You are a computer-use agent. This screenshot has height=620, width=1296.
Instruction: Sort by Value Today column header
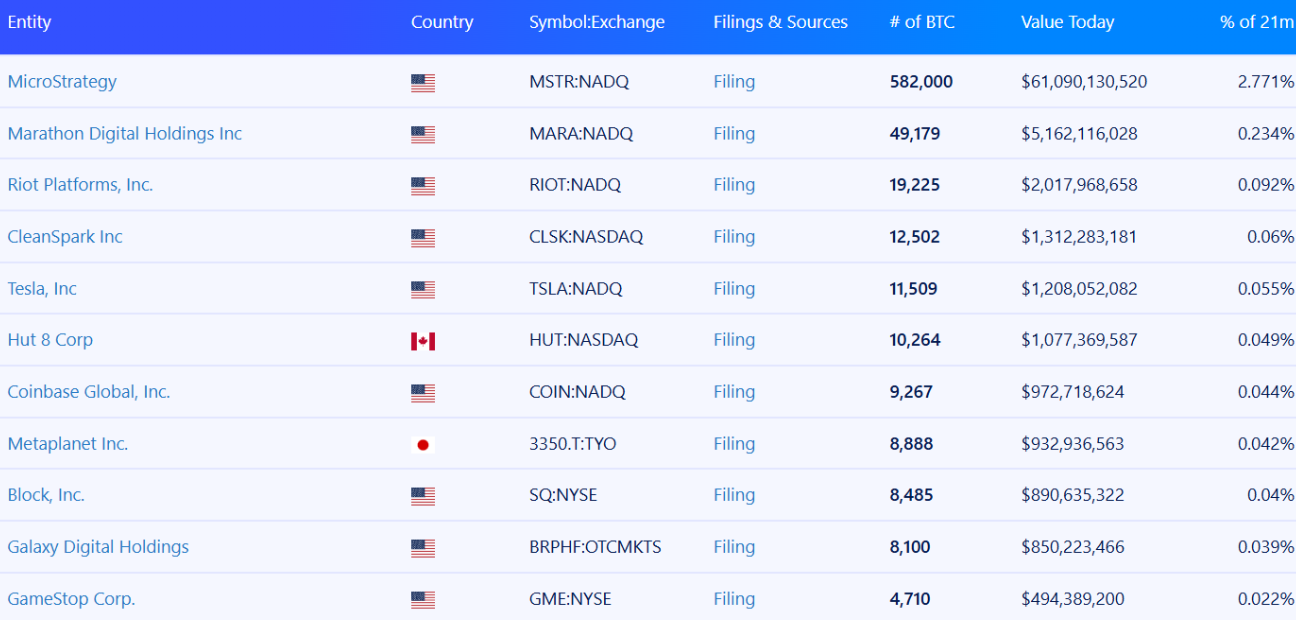coord(1067,22)
